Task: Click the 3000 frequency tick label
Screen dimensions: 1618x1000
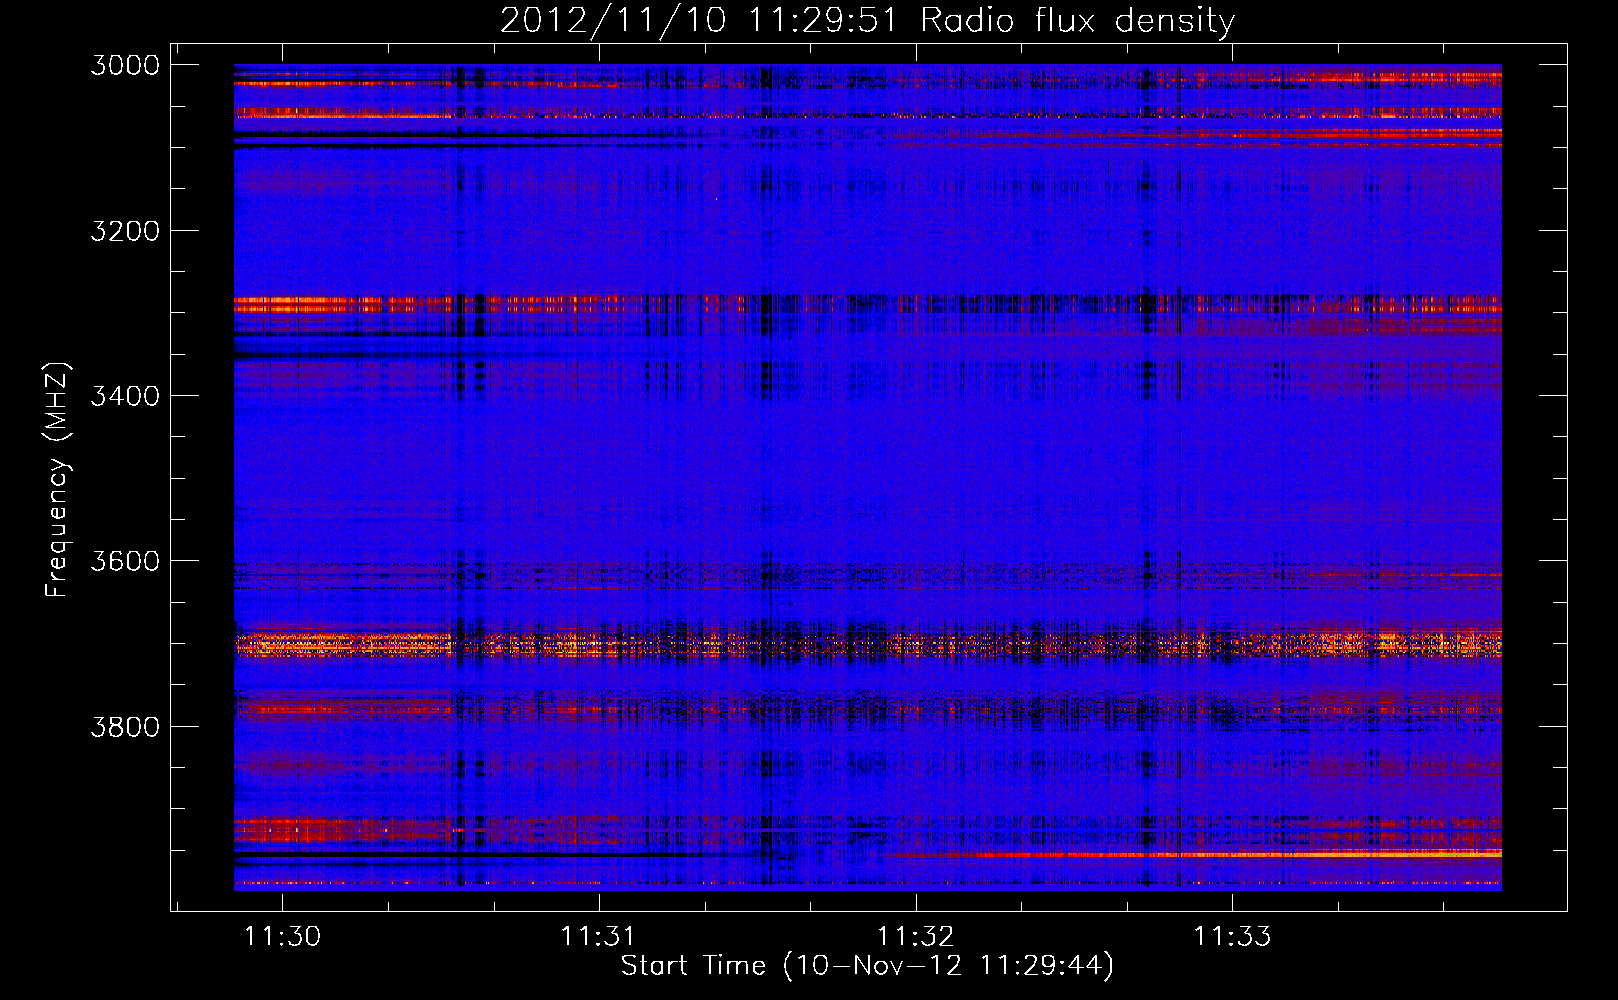Action: pyautogui.click(x=125, y=65)
